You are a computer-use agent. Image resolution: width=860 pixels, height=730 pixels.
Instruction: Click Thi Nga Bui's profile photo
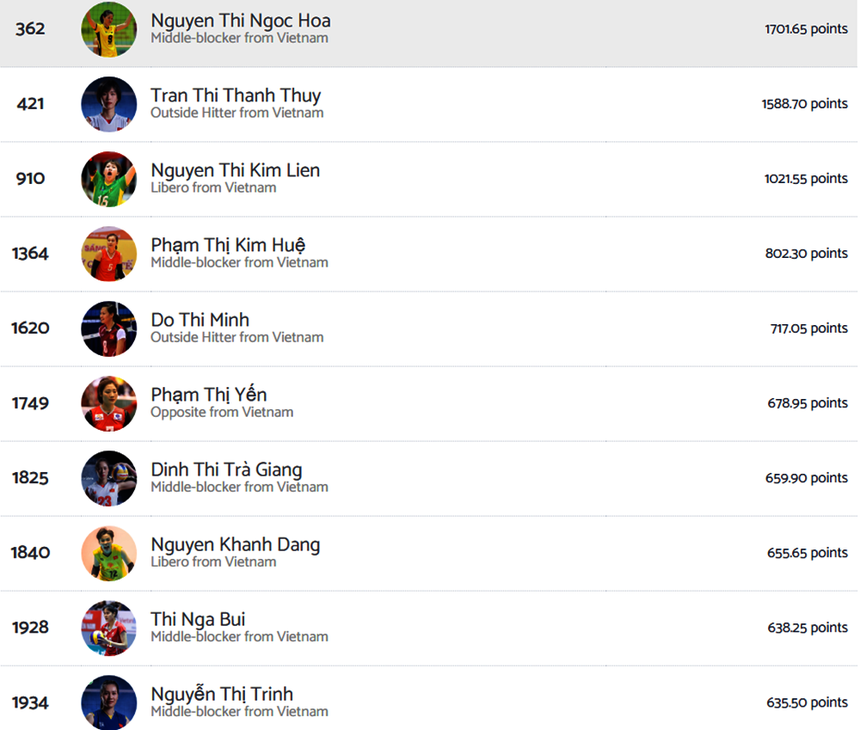tap(108, 628)
